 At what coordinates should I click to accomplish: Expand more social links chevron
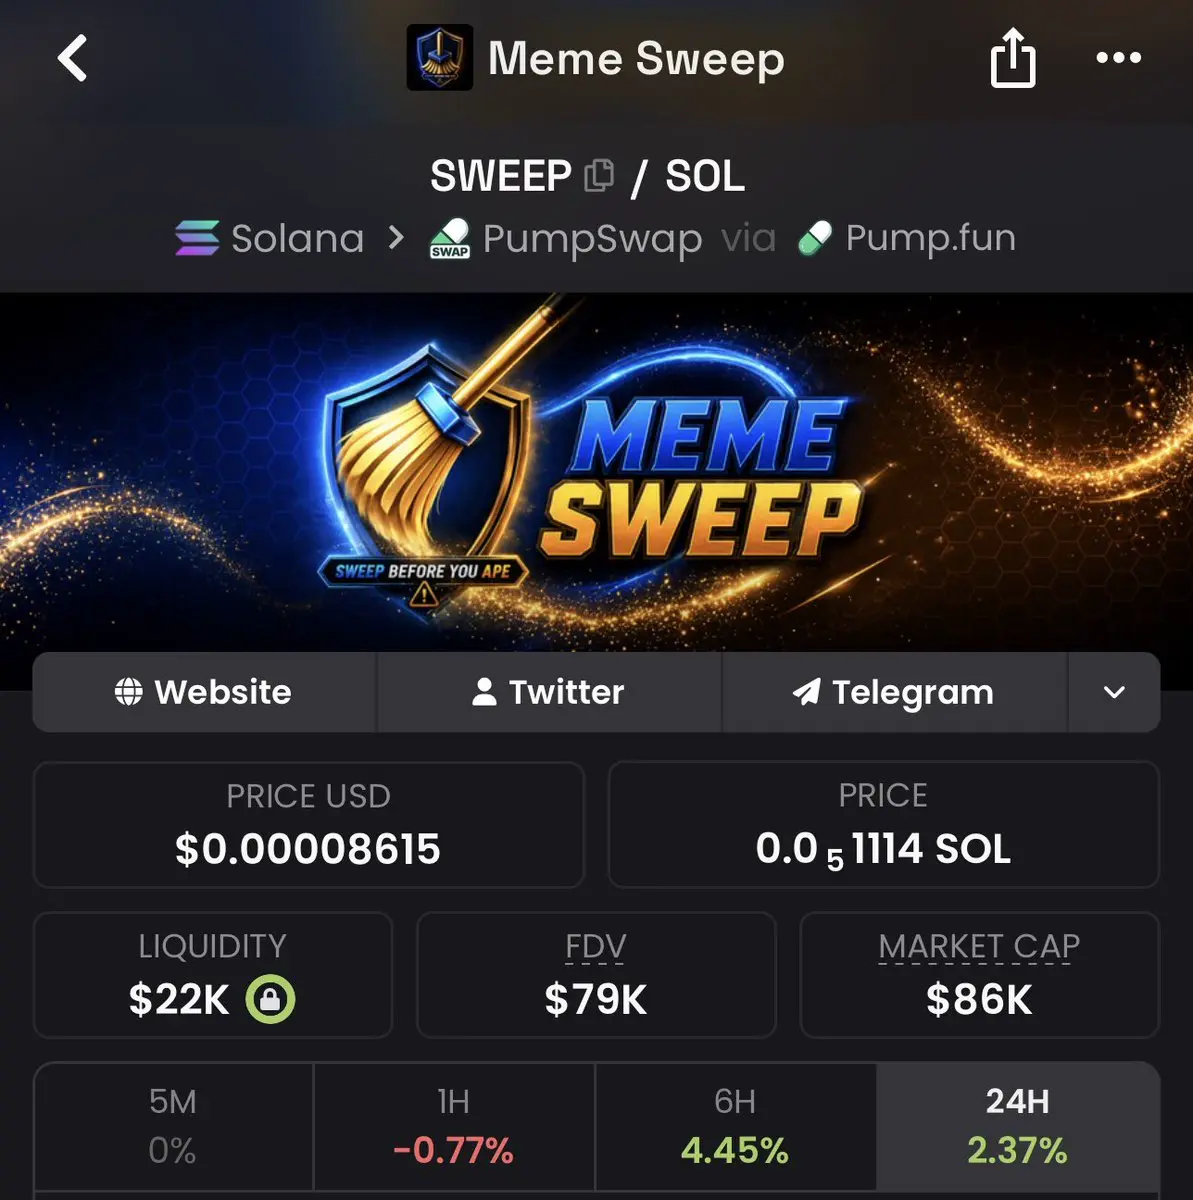[1114, 692]
